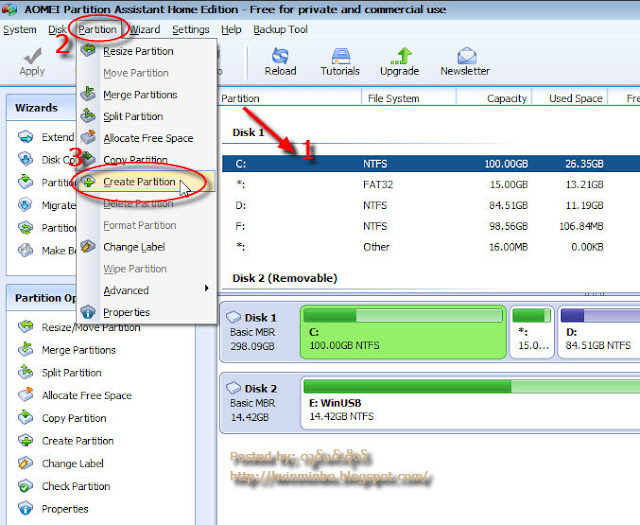Viewport: 640px width, 525px height.
Task: Click Extend wizard icon in sidebar
Action: [25, 137]
